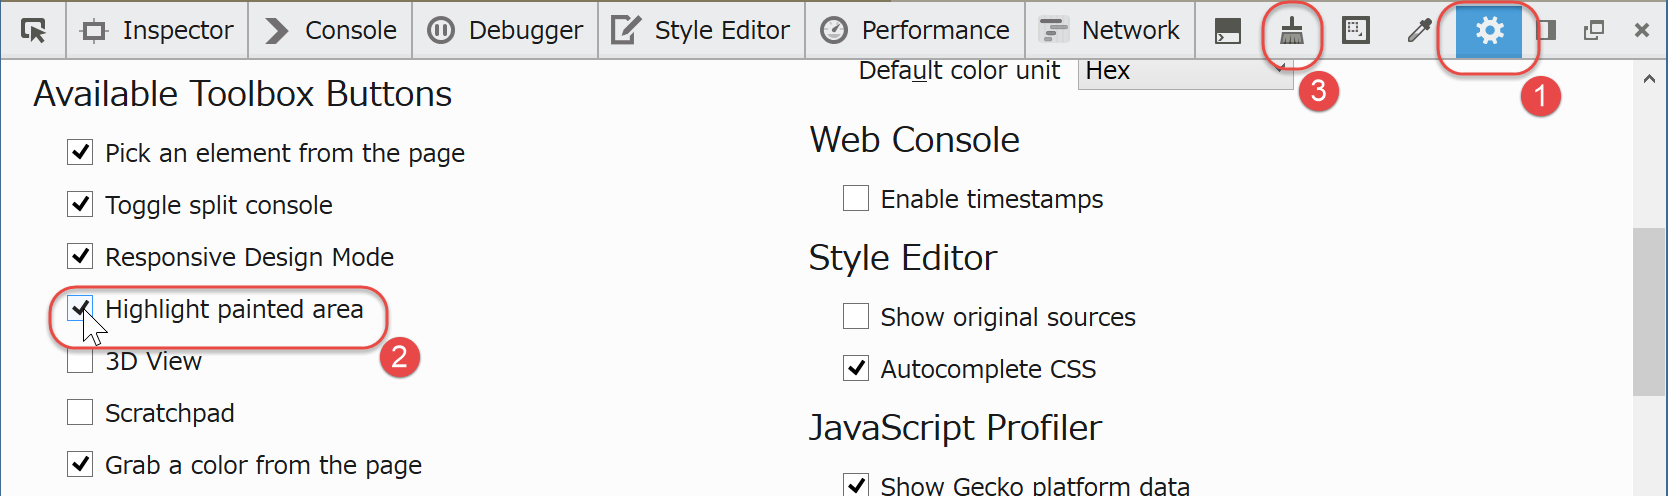
Task: Select the eyedropper color grabber icon
Action: coord(1419,31)
